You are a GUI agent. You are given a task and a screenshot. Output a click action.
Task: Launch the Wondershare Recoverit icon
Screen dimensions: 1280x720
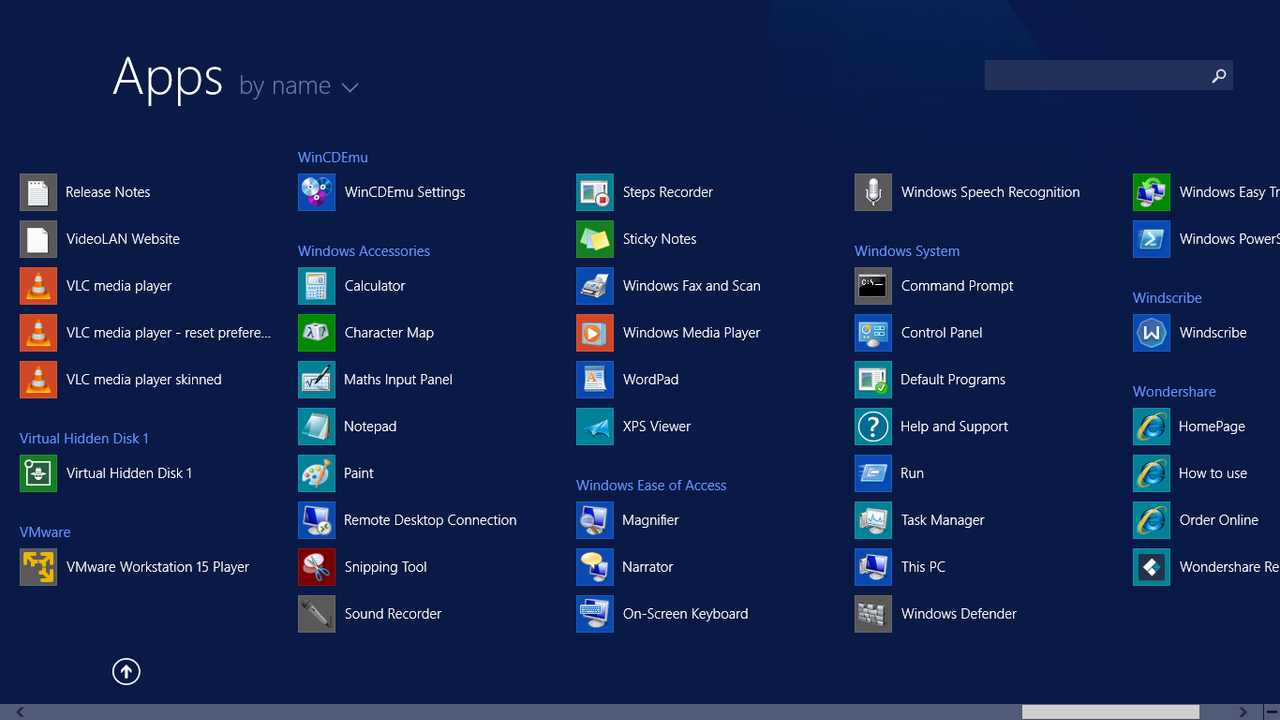[x=1152, y=567]
